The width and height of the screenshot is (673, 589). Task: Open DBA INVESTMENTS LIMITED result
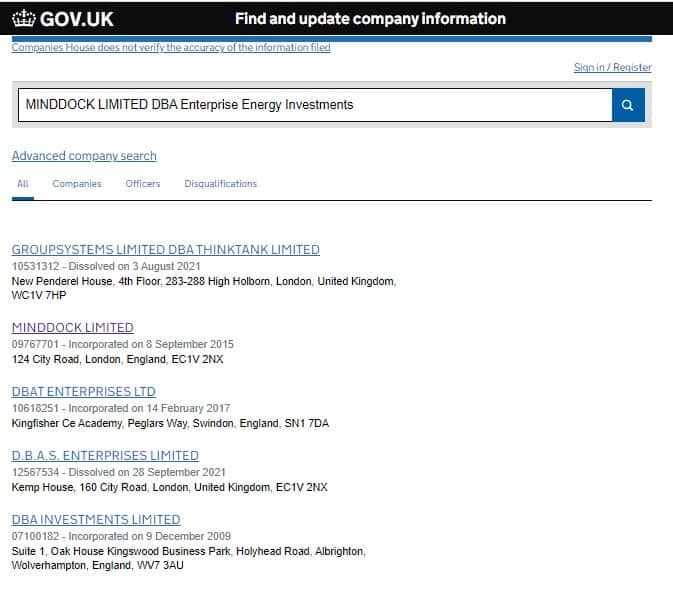[x=96, y=519]
